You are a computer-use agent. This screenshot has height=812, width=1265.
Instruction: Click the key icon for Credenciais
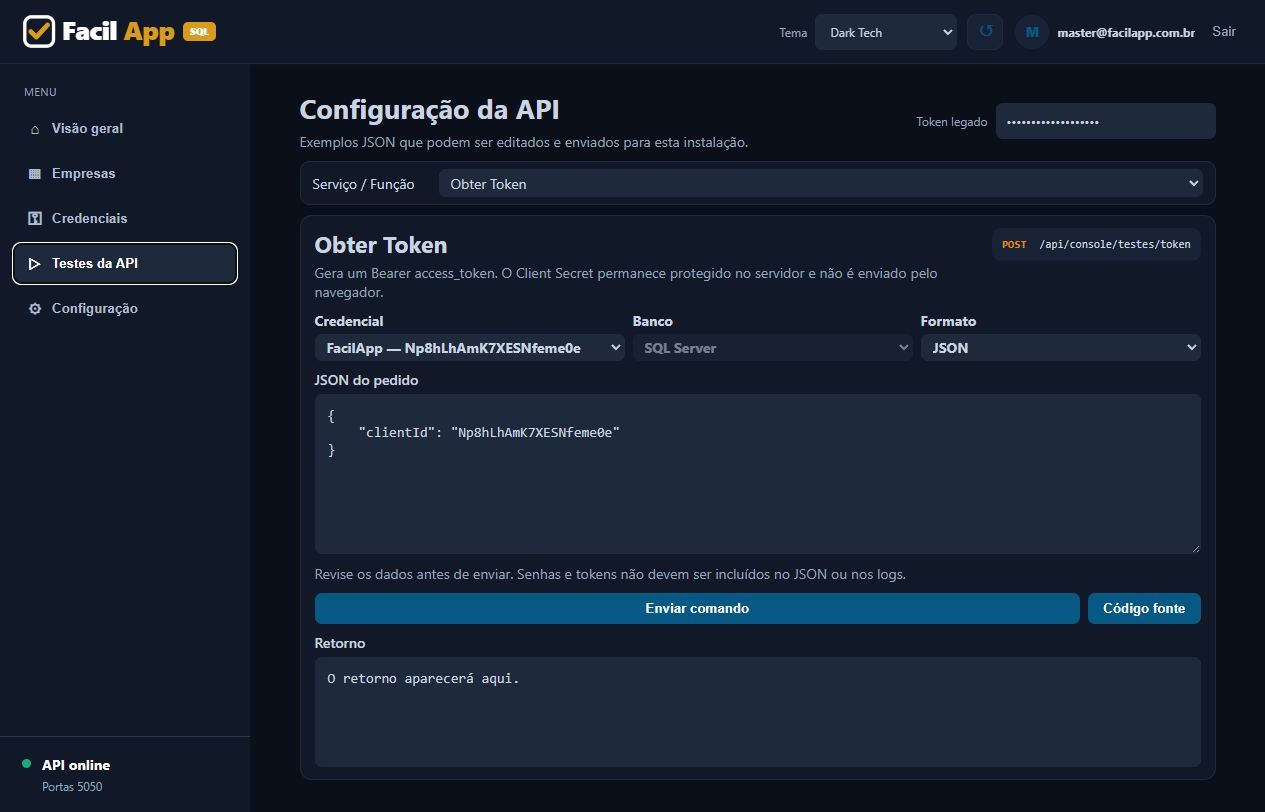pos(35,219)
